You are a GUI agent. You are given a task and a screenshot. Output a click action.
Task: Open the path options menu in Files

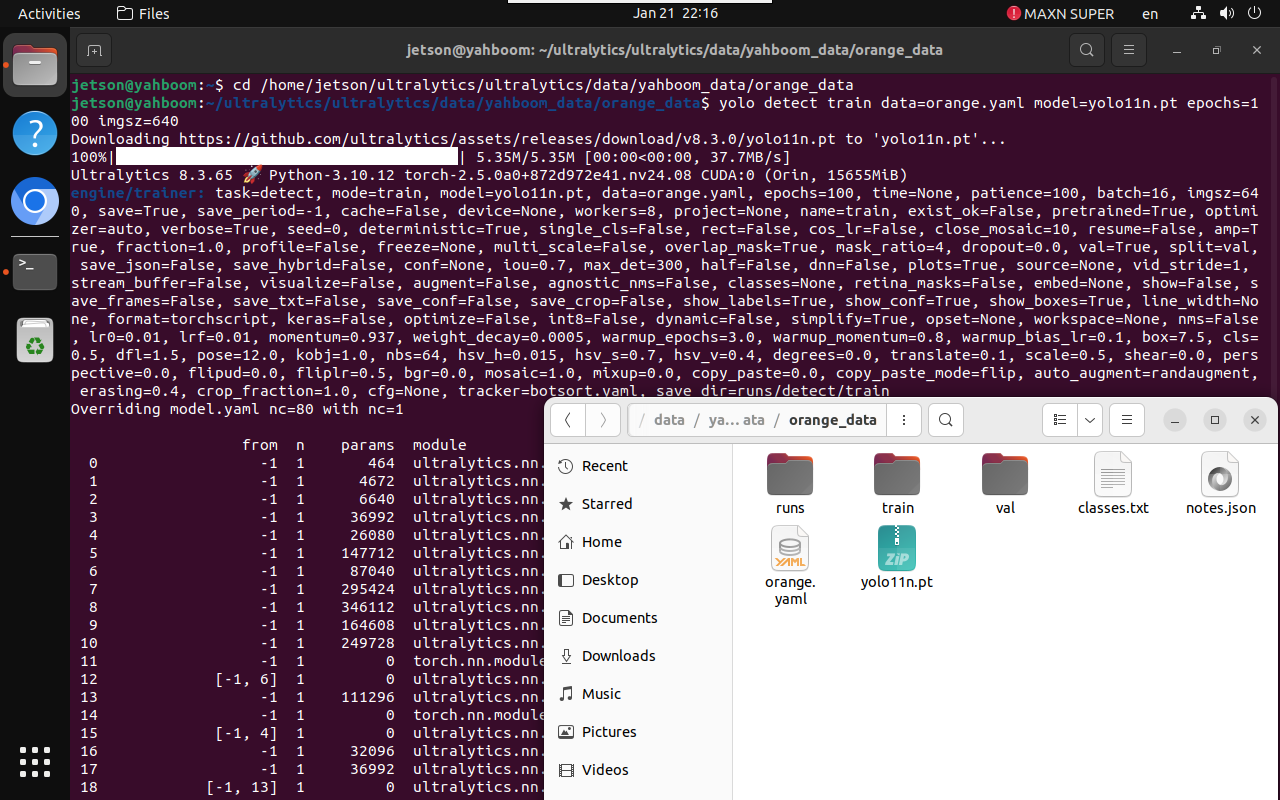pos(904,420)
